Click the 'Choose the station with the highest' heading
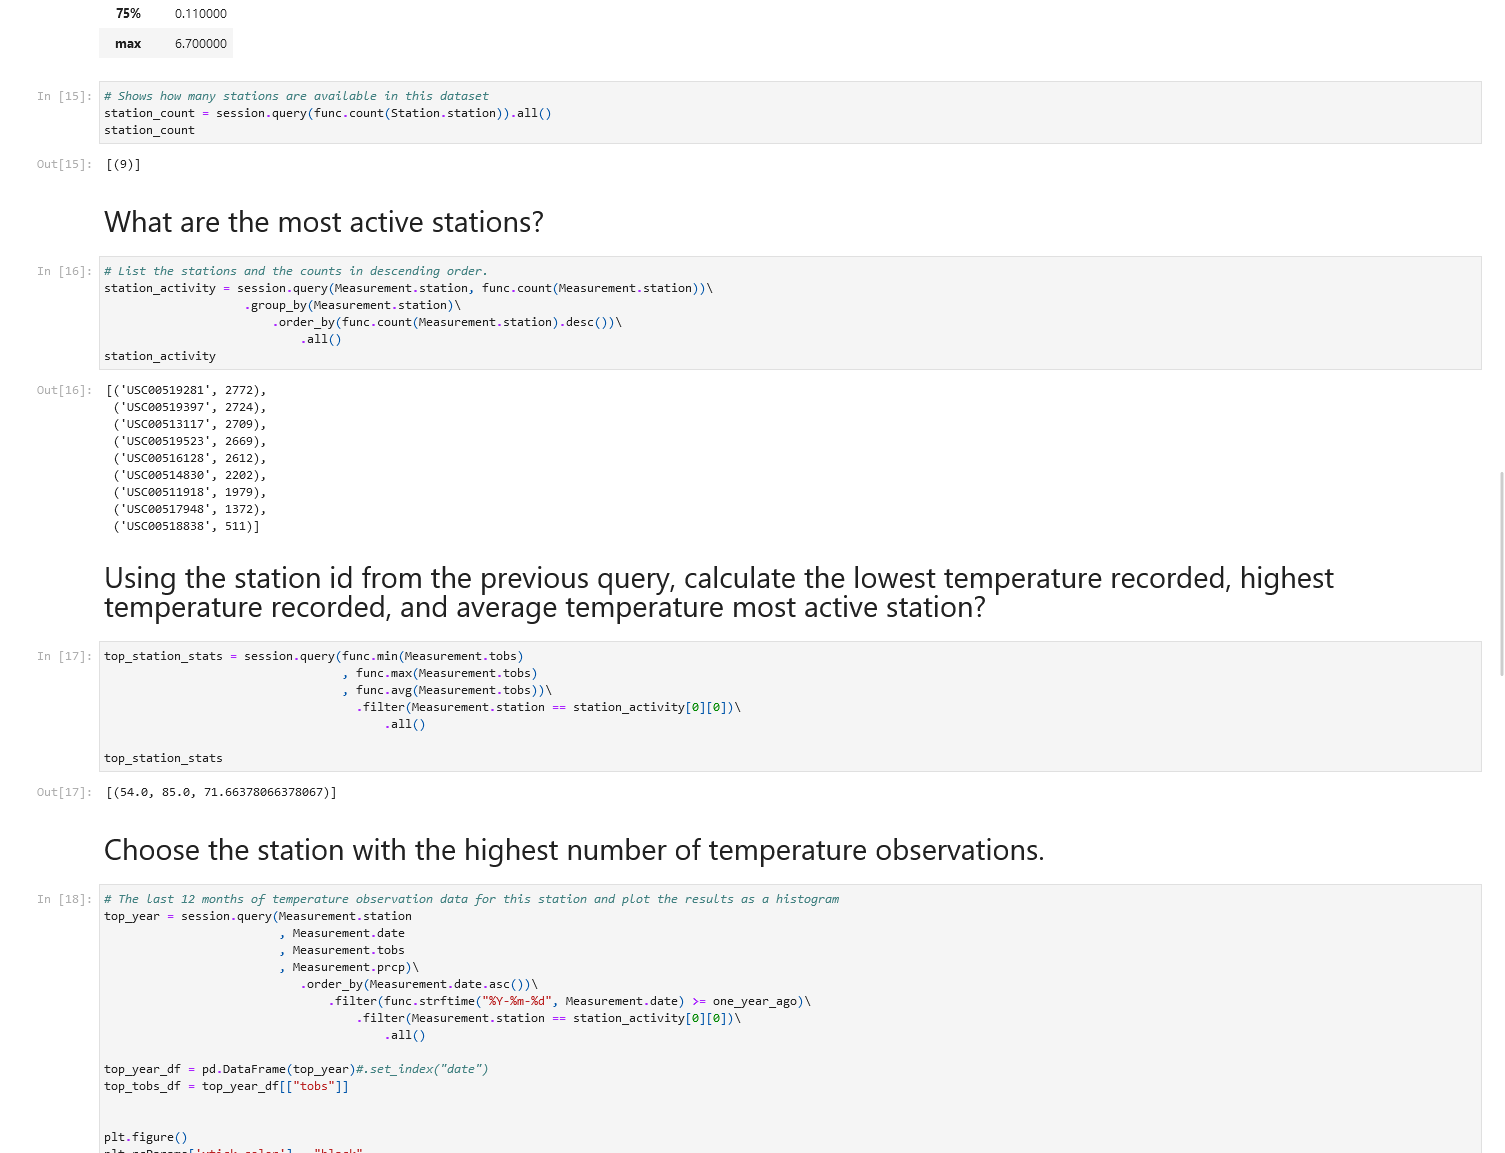The image size is (1505, 1153). 574,850
